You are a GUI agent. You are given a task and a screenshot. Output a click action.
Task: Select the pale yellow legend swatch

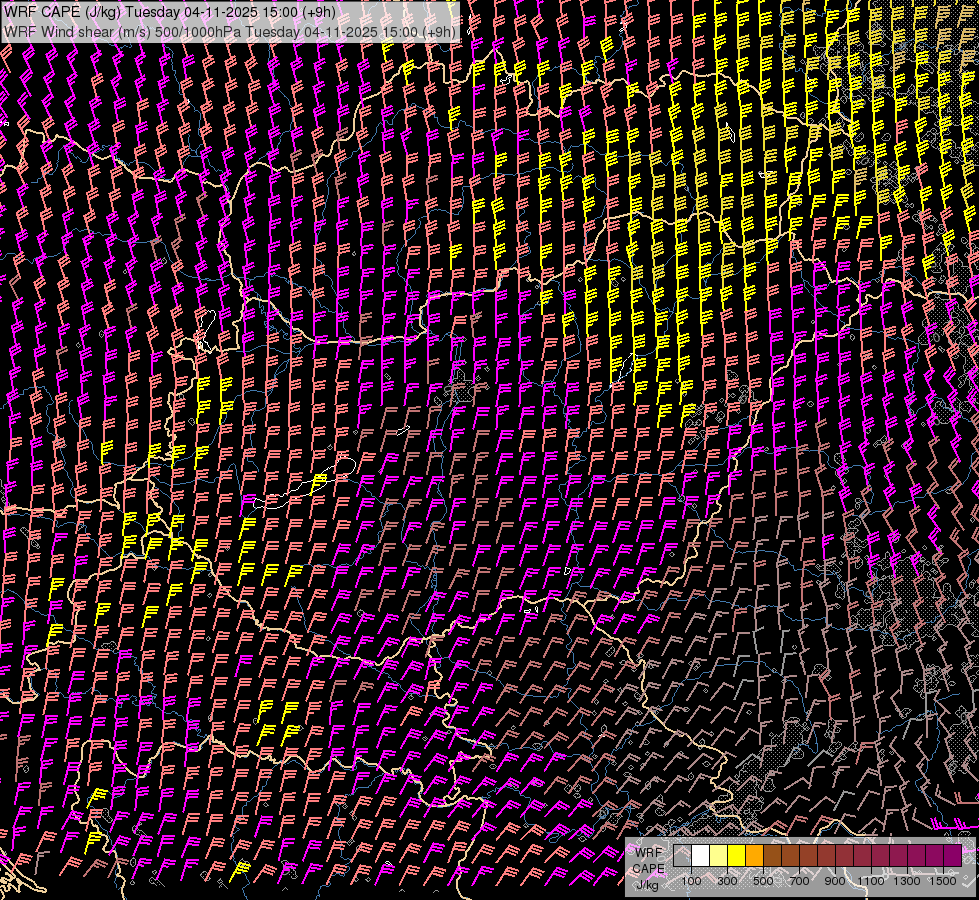coord(718,855)
